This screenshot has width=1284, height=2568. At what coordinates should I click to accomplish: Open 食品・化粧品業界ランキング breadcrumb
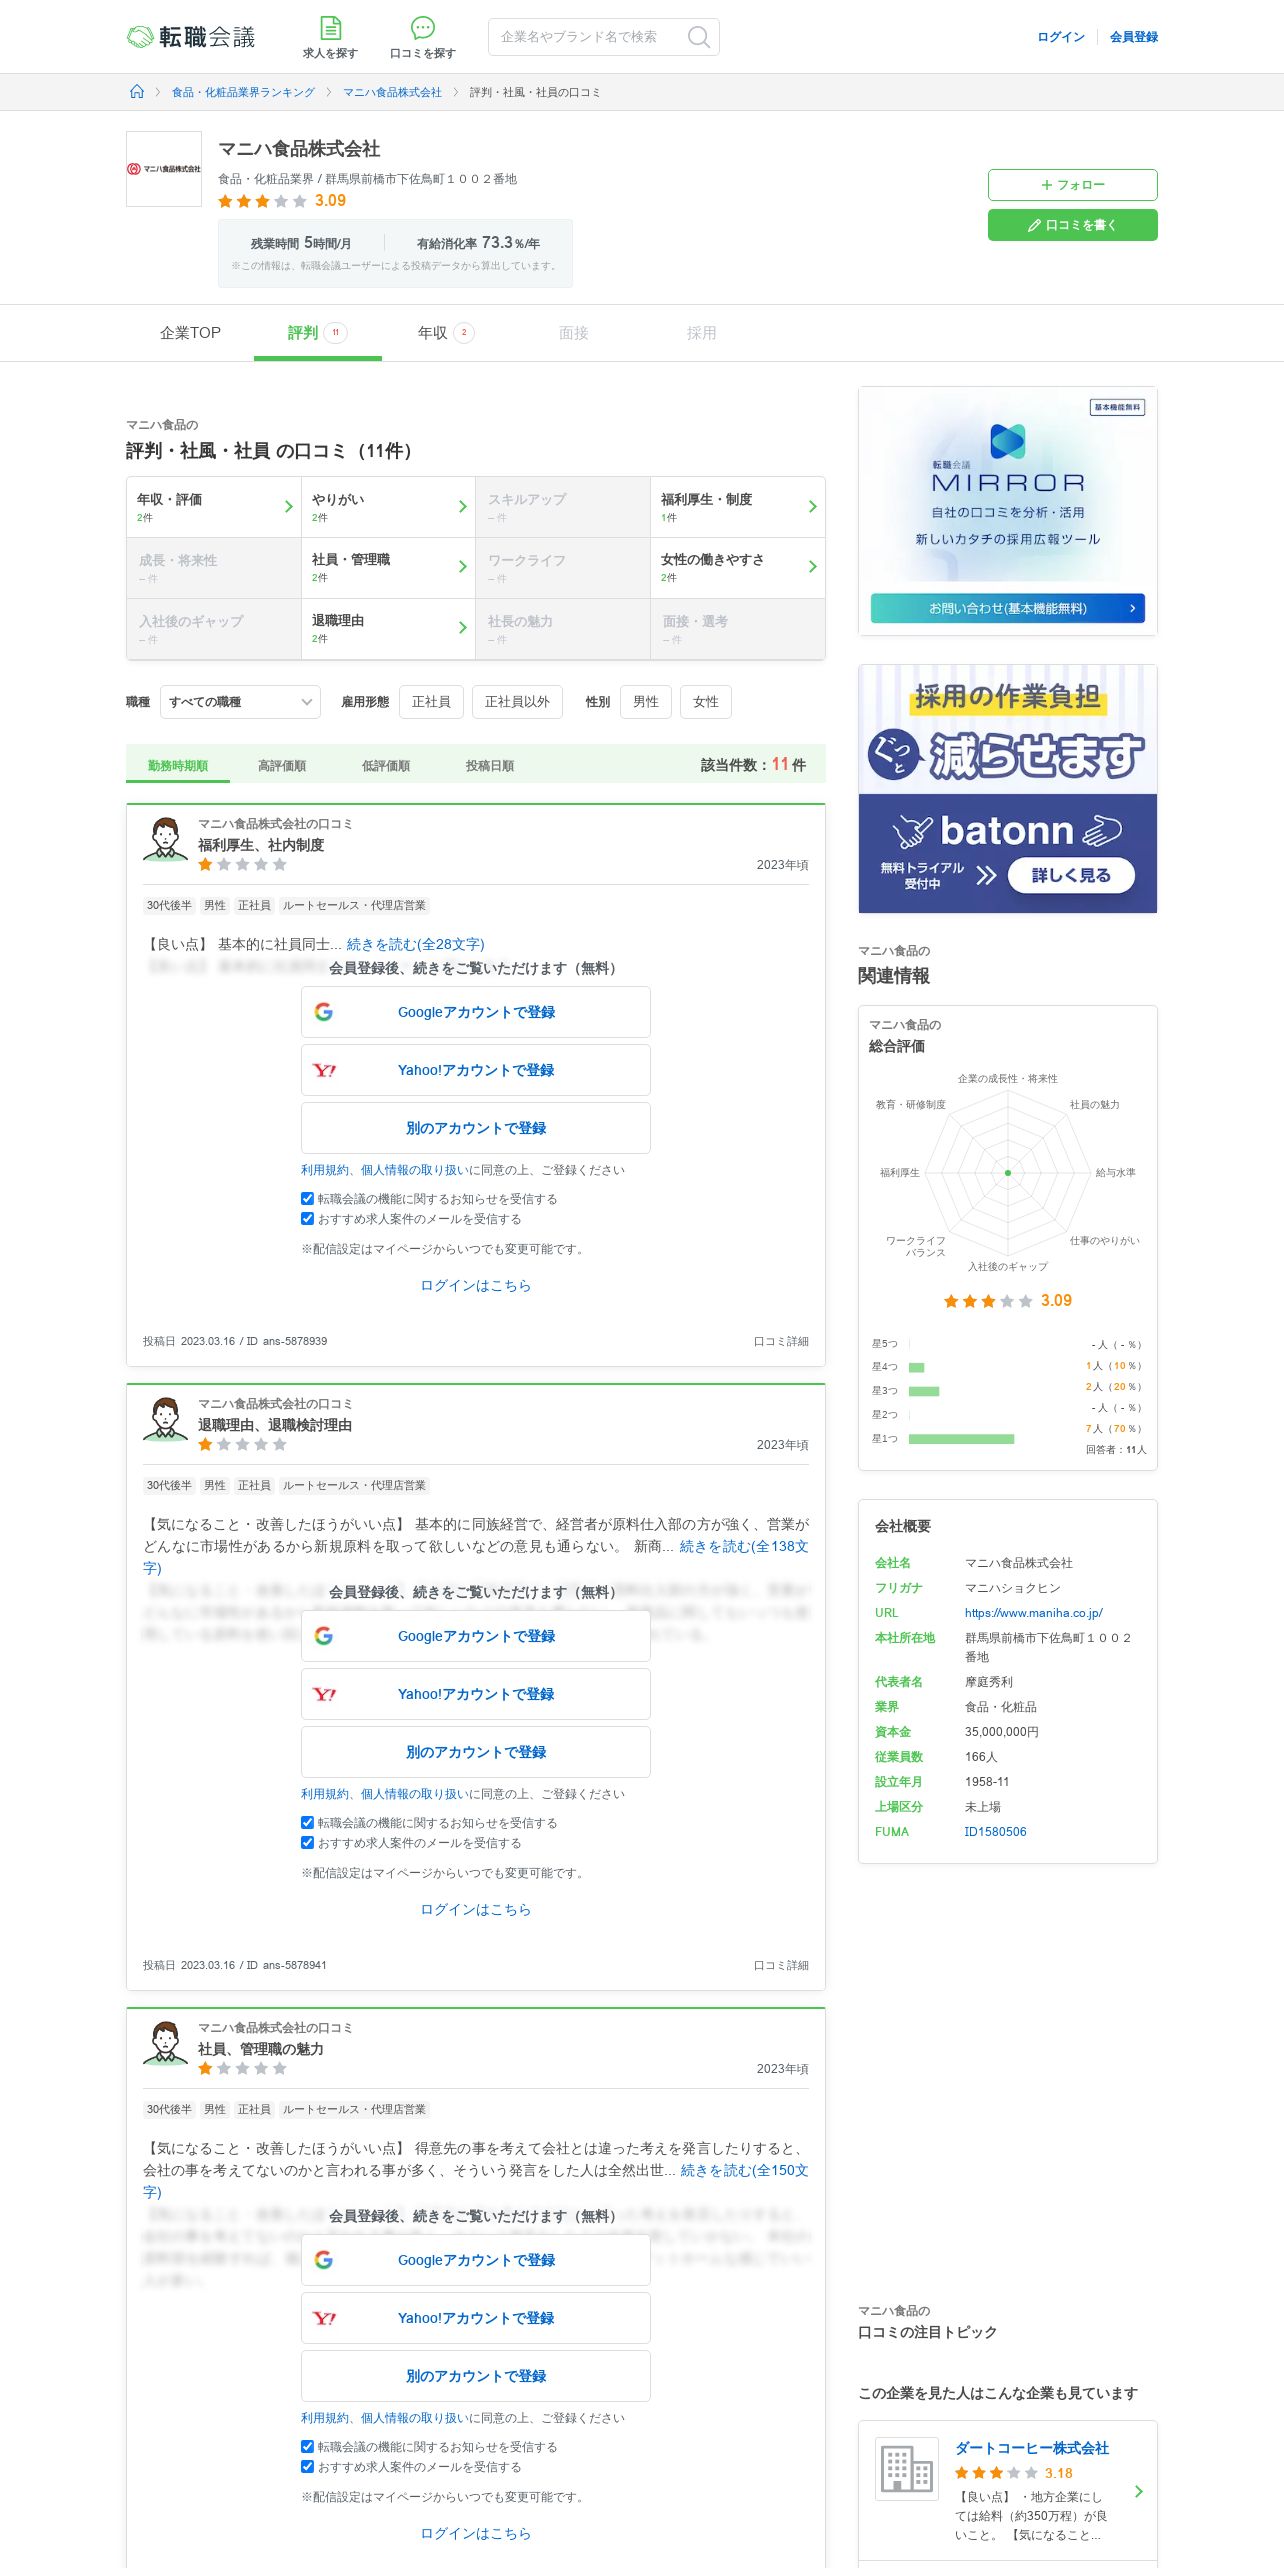[x=243, y=92]
